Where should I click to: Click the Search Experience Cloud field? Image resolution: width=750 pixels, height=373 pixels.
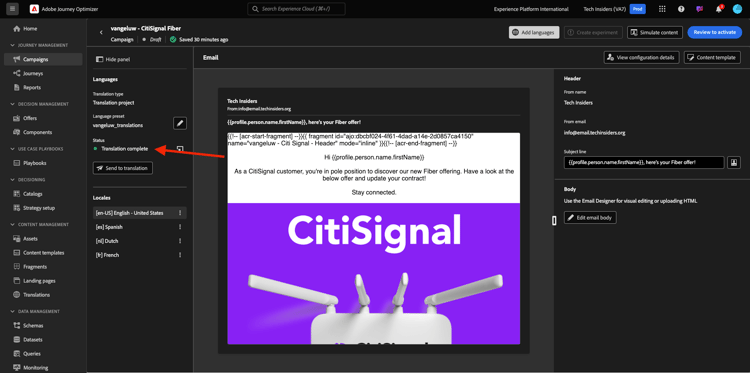pyautogui.click(x=297, y=9)
